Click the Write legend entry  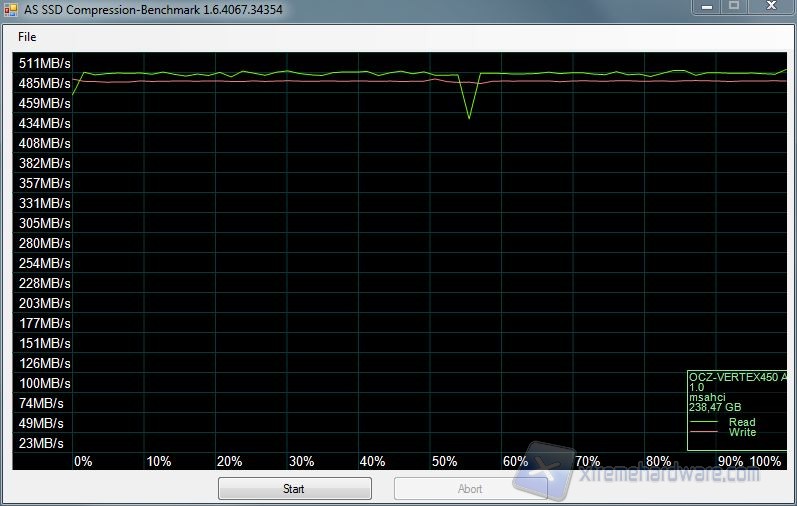click(742, 432)
